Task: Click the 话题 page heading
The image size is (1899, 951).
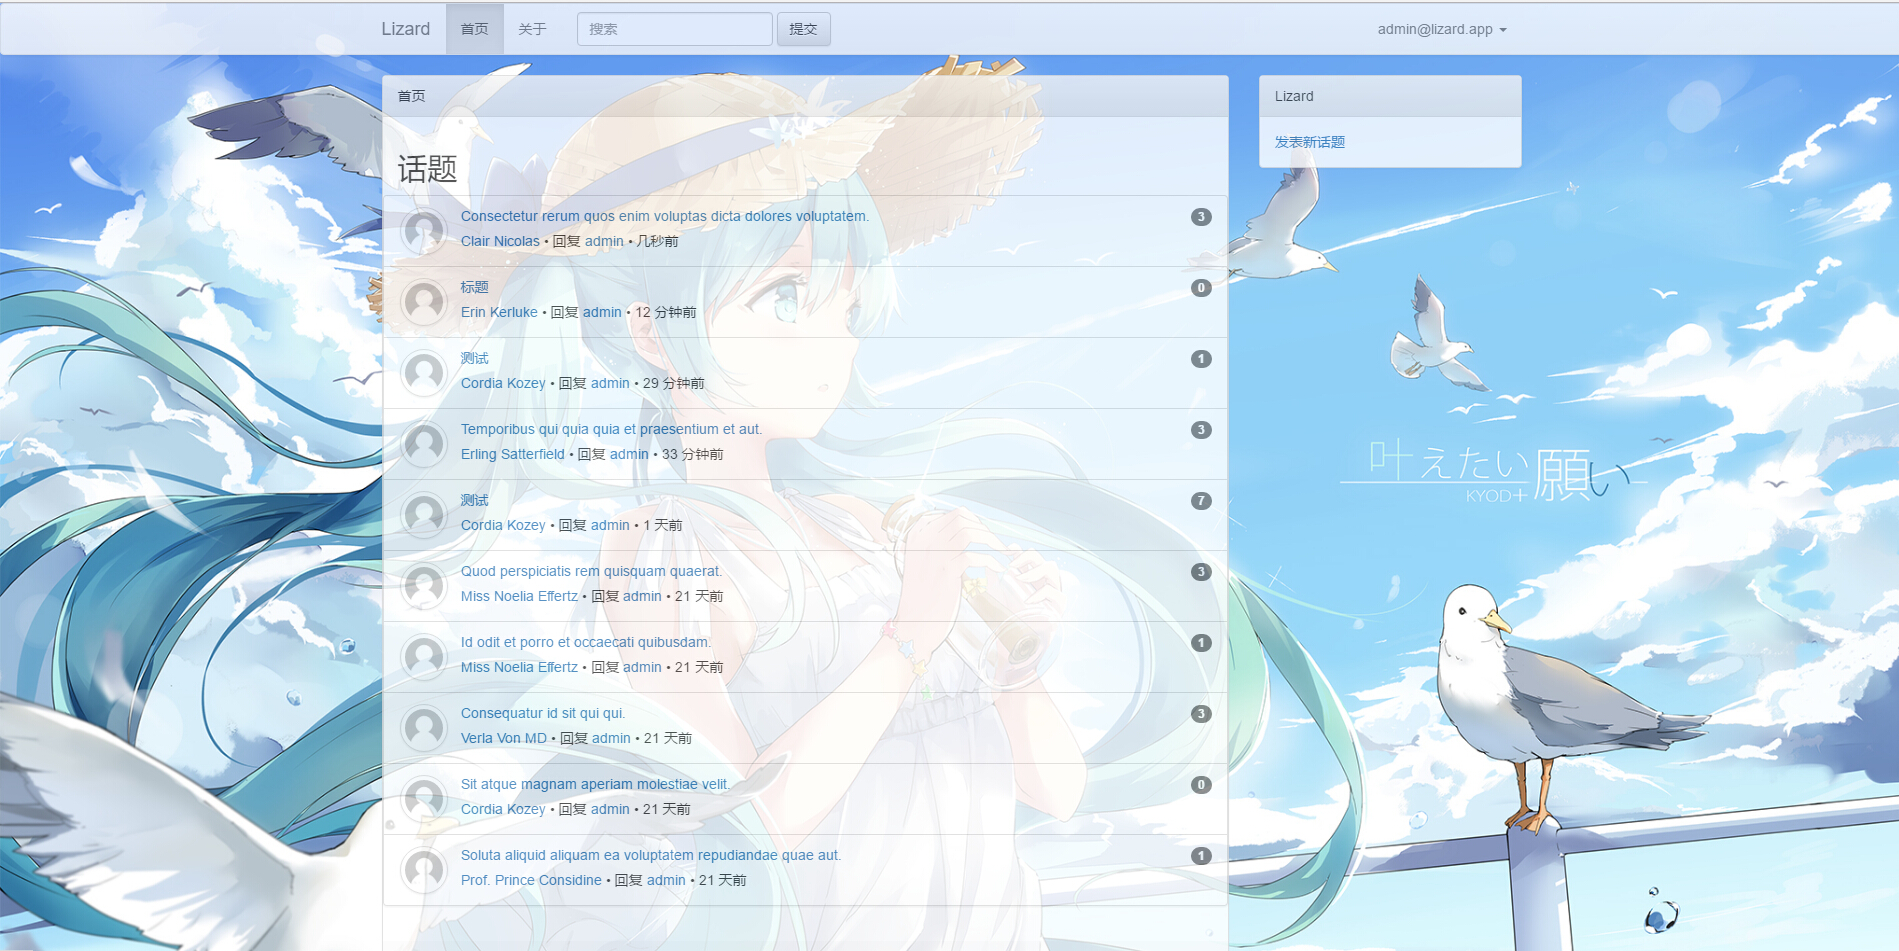Action: [x=427, y=168]
